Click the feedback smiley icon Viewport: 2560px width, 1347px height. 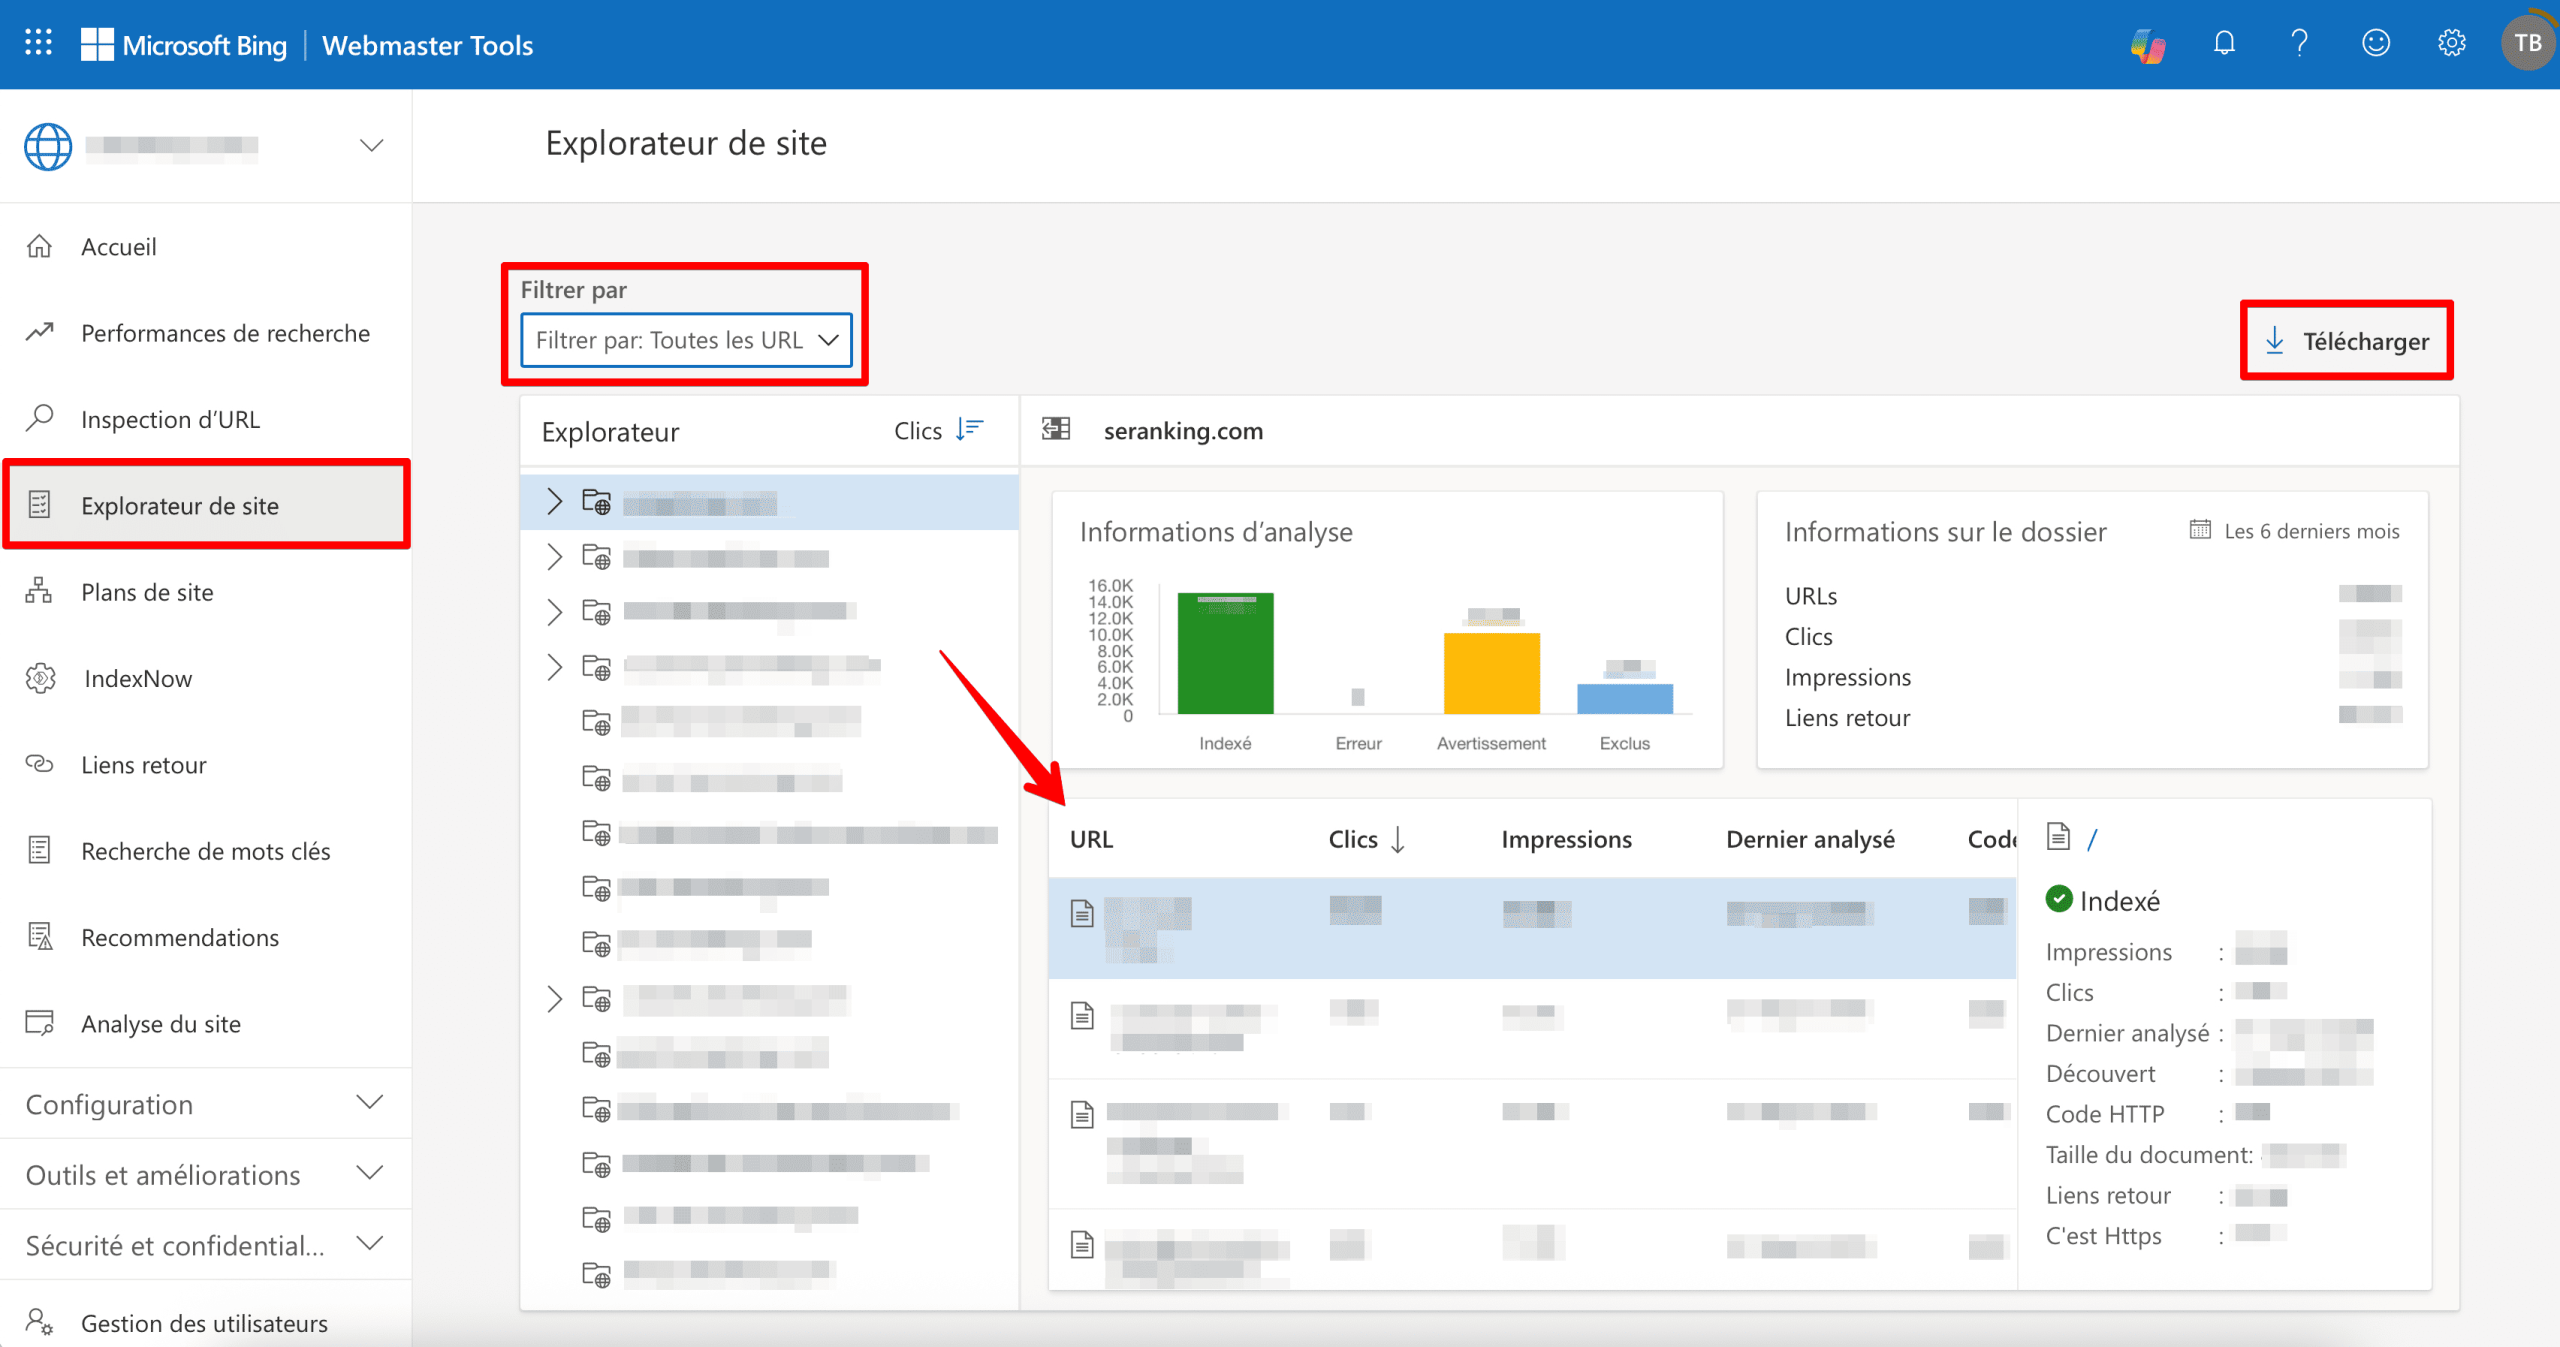(x=2375, y=43)
